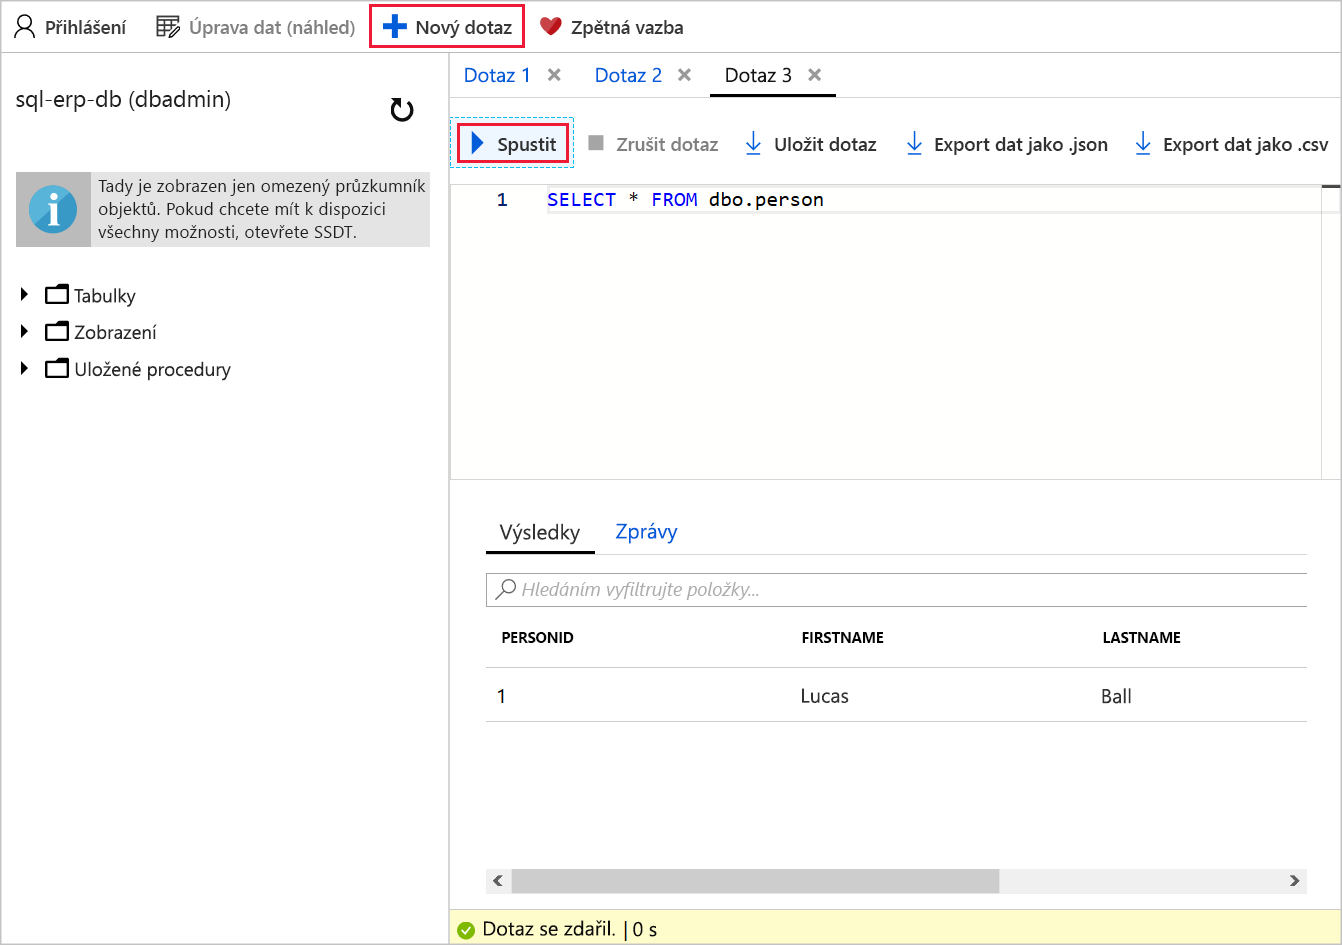Image resolution: width=1342 pixels, height=945 pixels.
Task: Click the Přihlášení user icon
Action: (x=25, y=27)
